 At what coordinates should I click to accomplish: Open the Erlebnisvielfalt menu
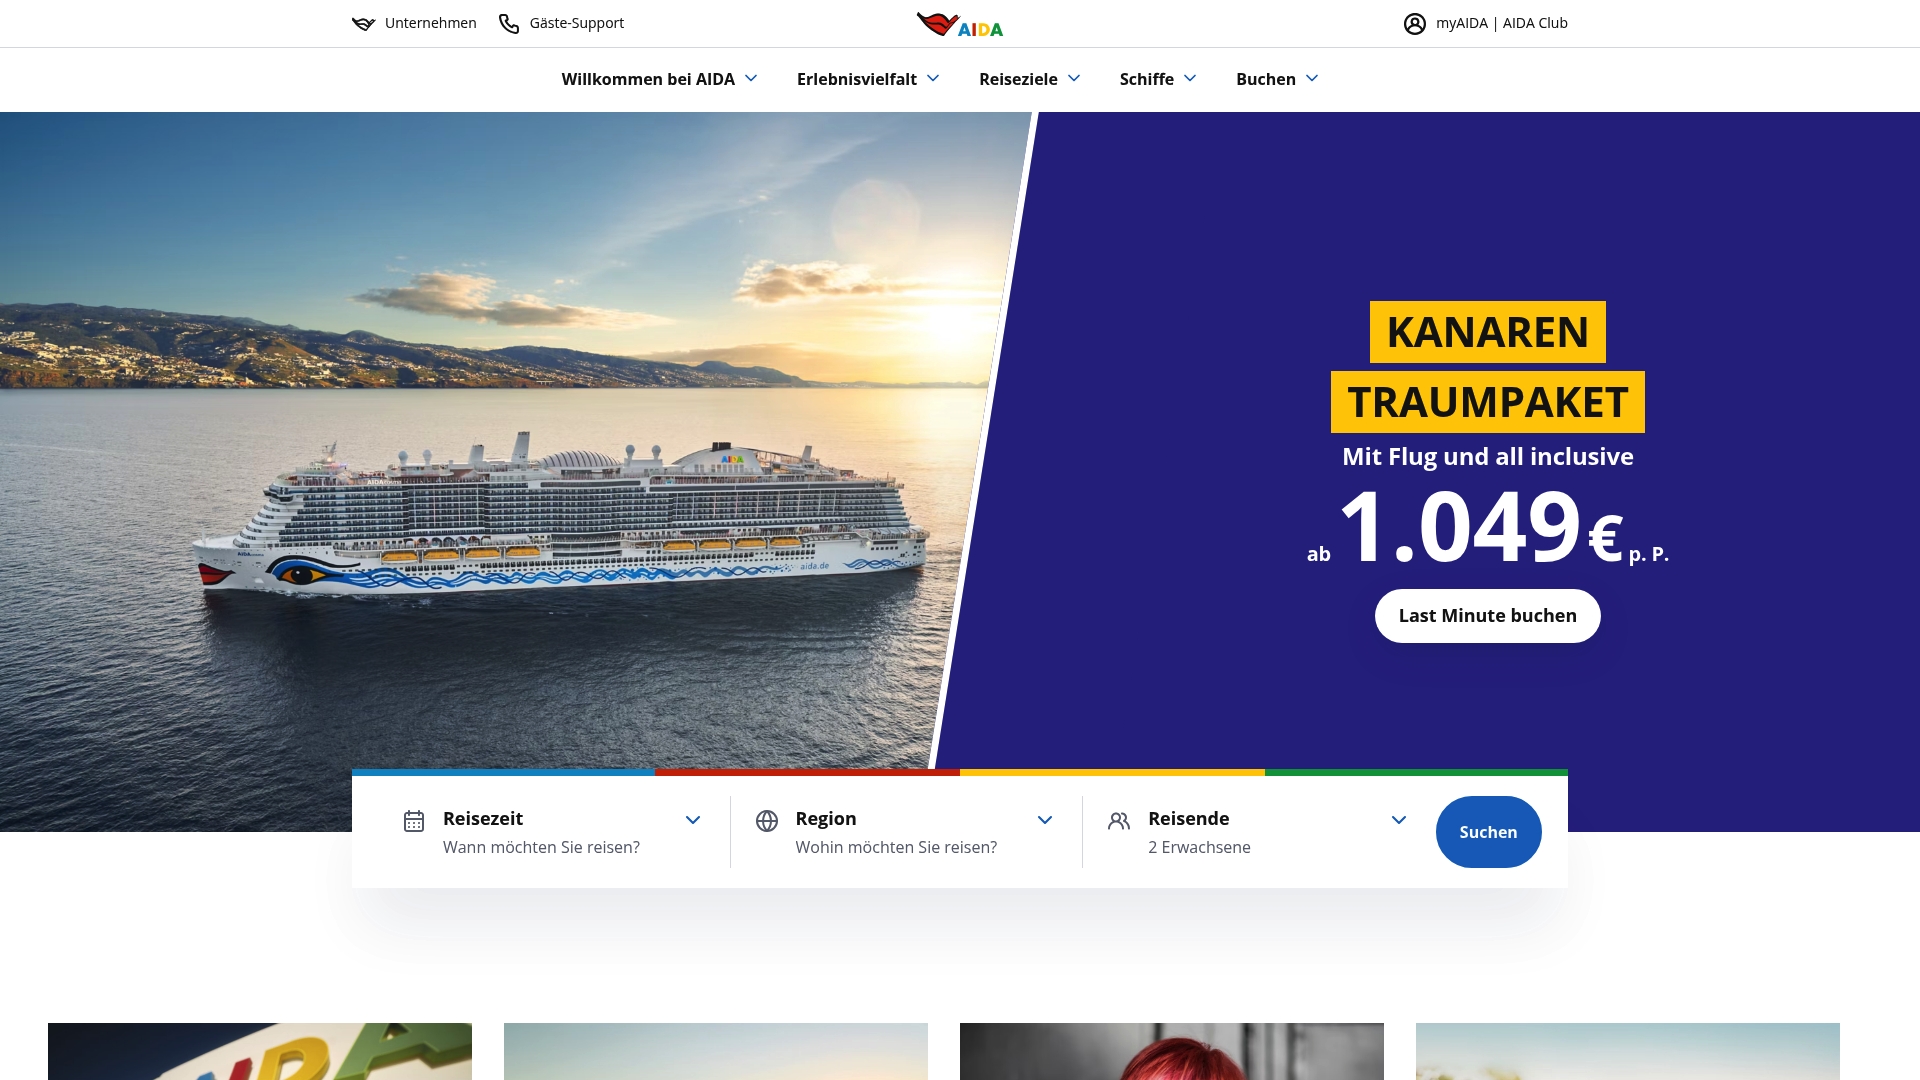tap(868, 79)
